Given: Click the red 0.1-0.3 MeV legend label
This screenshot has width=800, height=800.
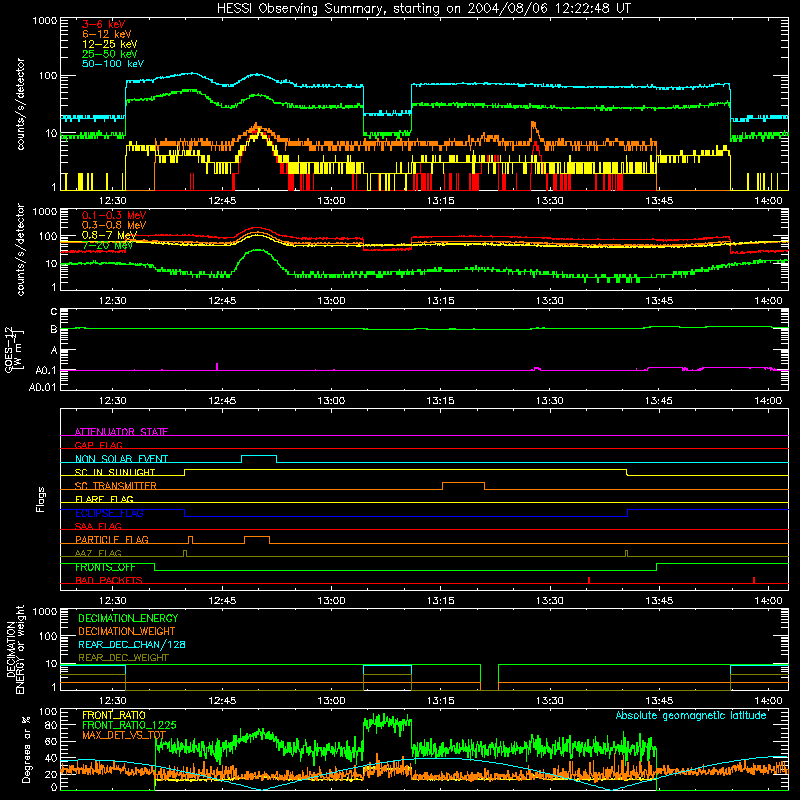Looking at the screenshot, I should click(114, 215).
